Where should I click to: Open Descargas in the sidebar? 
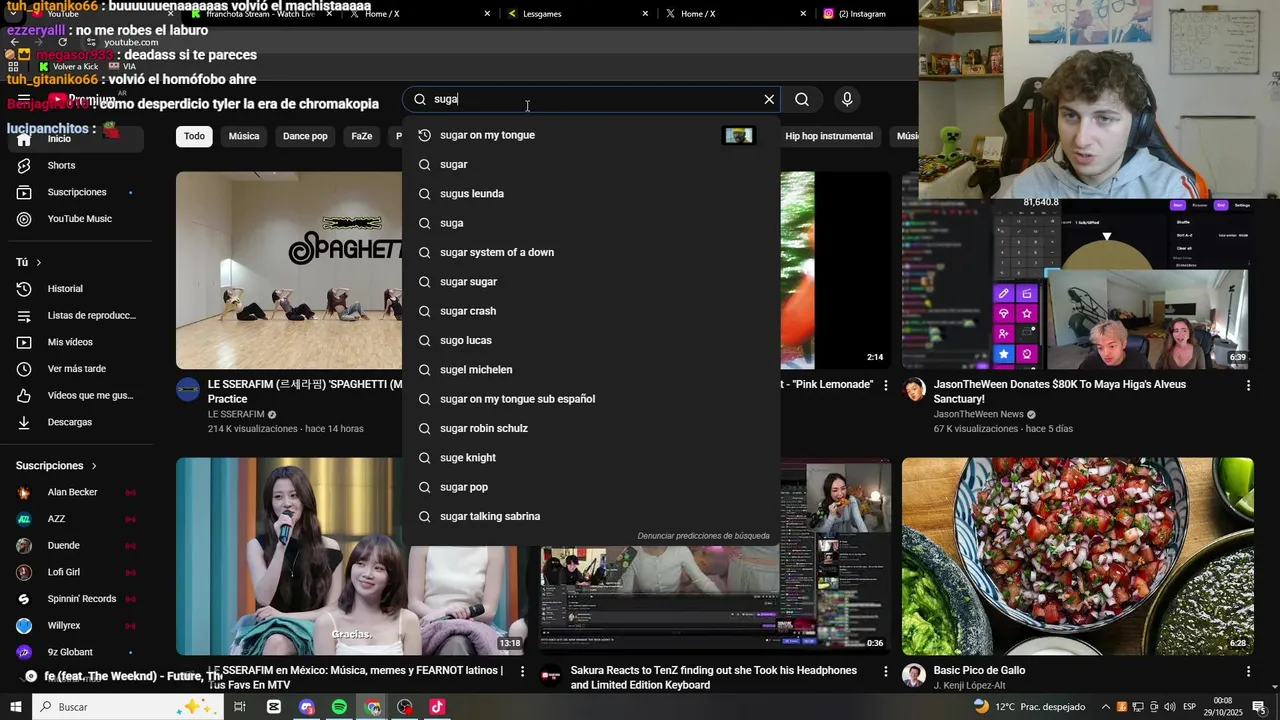76,422
